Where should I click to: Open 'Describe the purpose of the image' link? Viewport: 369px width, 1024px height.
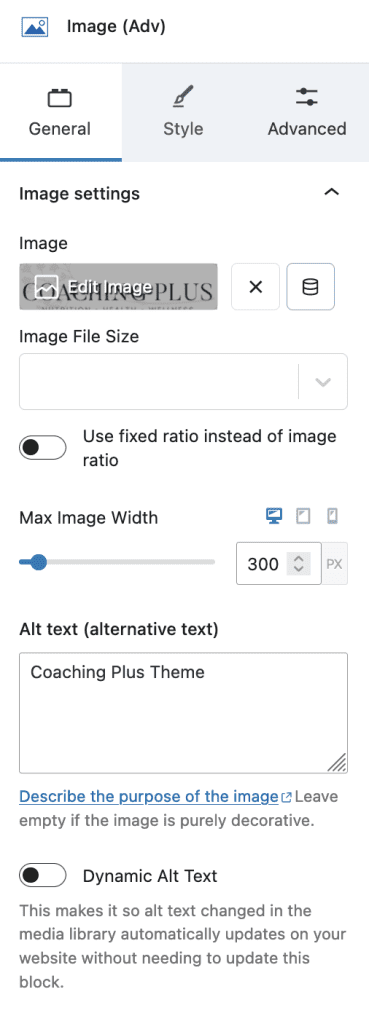point(149,796)
